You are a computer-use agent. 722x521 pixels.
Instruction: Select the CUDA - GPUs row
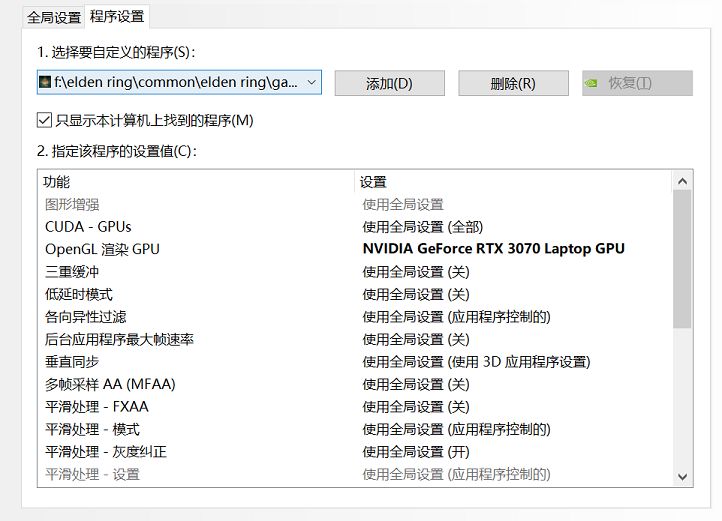88,227
